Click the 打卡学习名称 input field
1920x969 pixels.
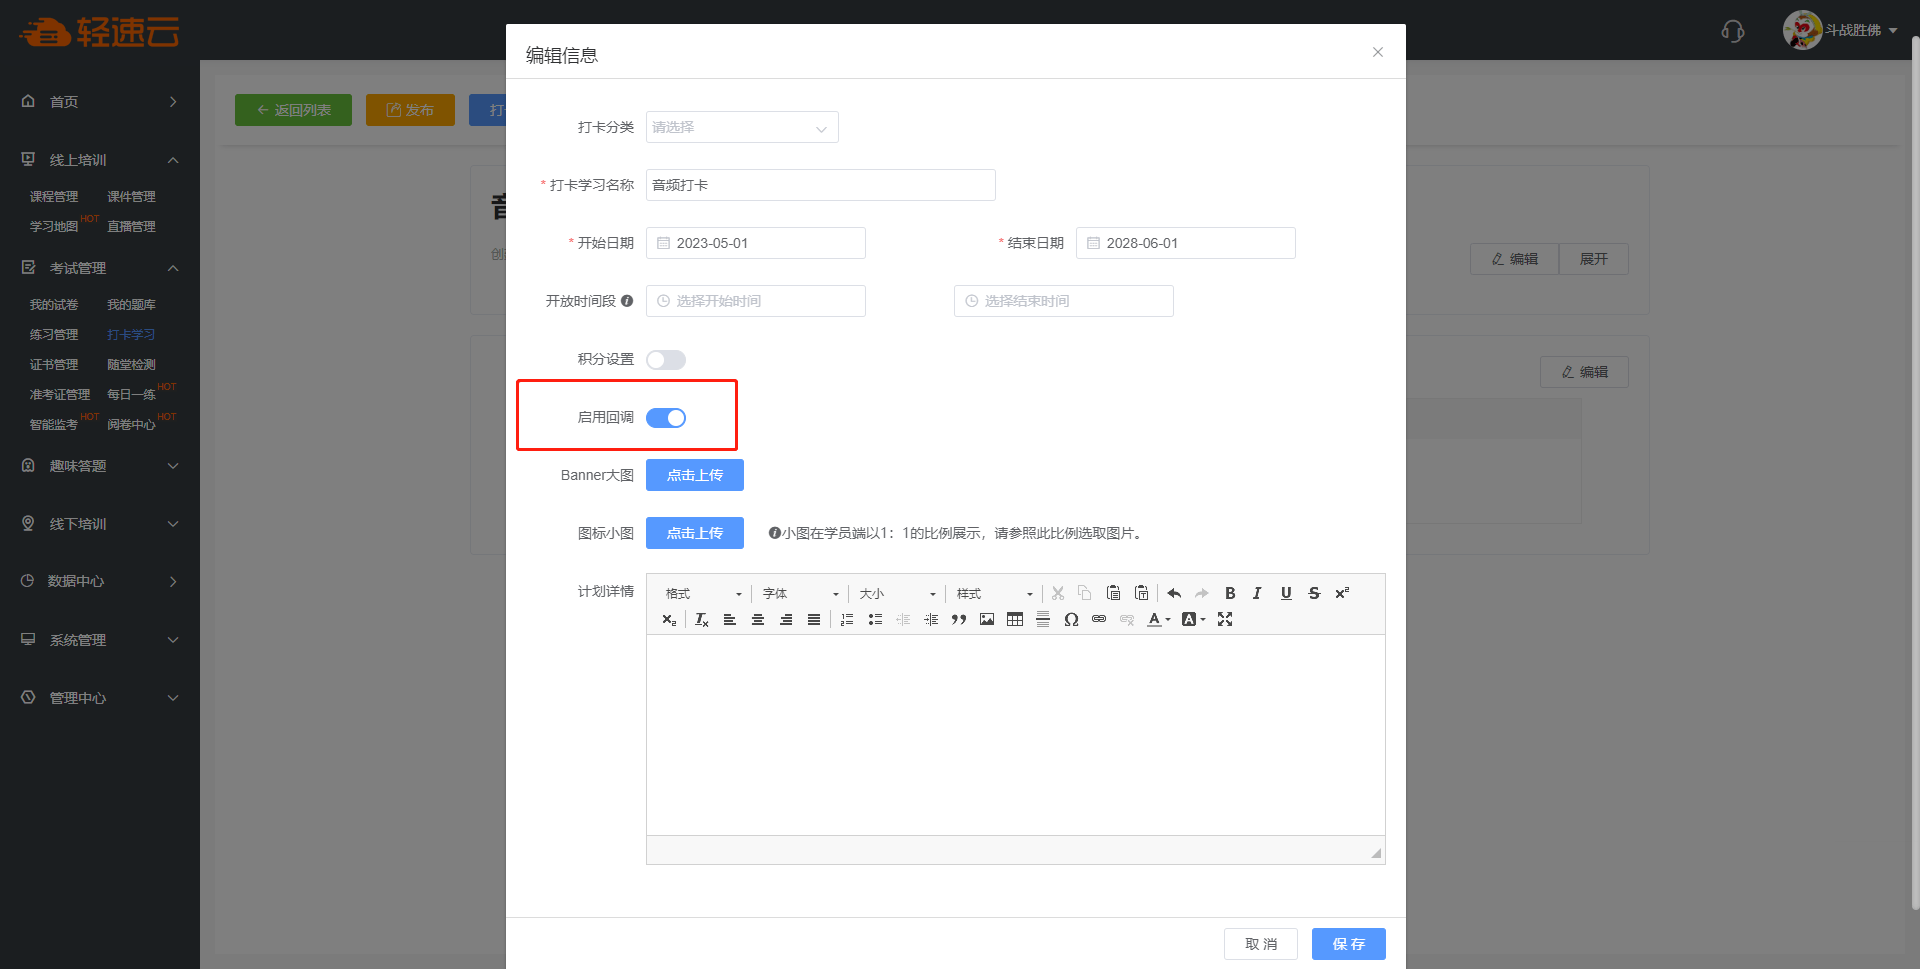(x=820, y=185)
